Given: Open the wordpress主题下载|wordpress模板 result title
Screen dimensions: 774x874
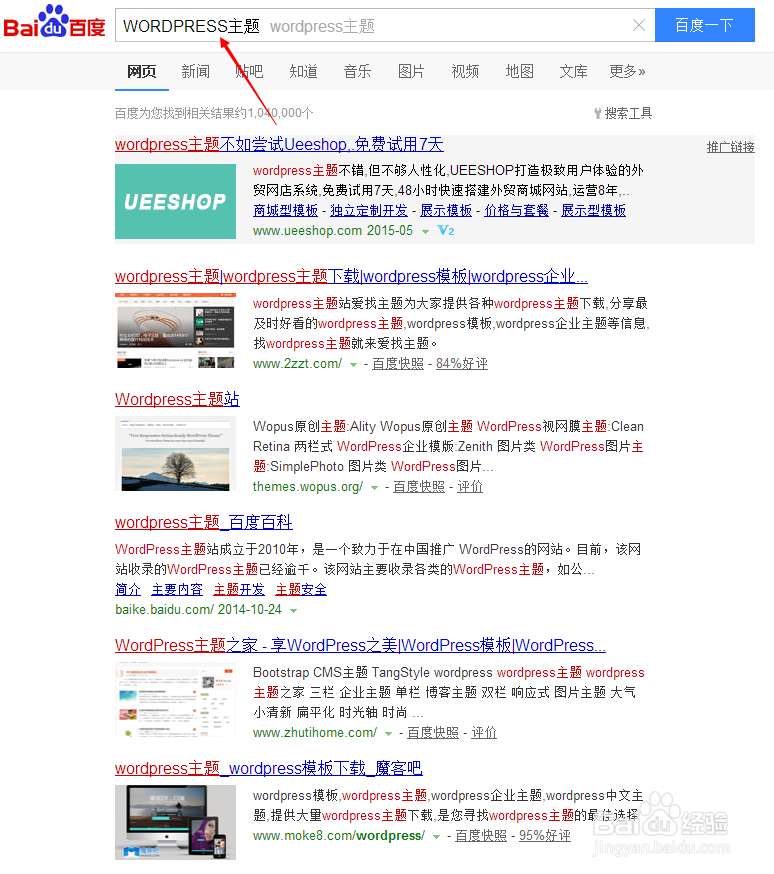Looking at the screenshot, I should [351, 276].
